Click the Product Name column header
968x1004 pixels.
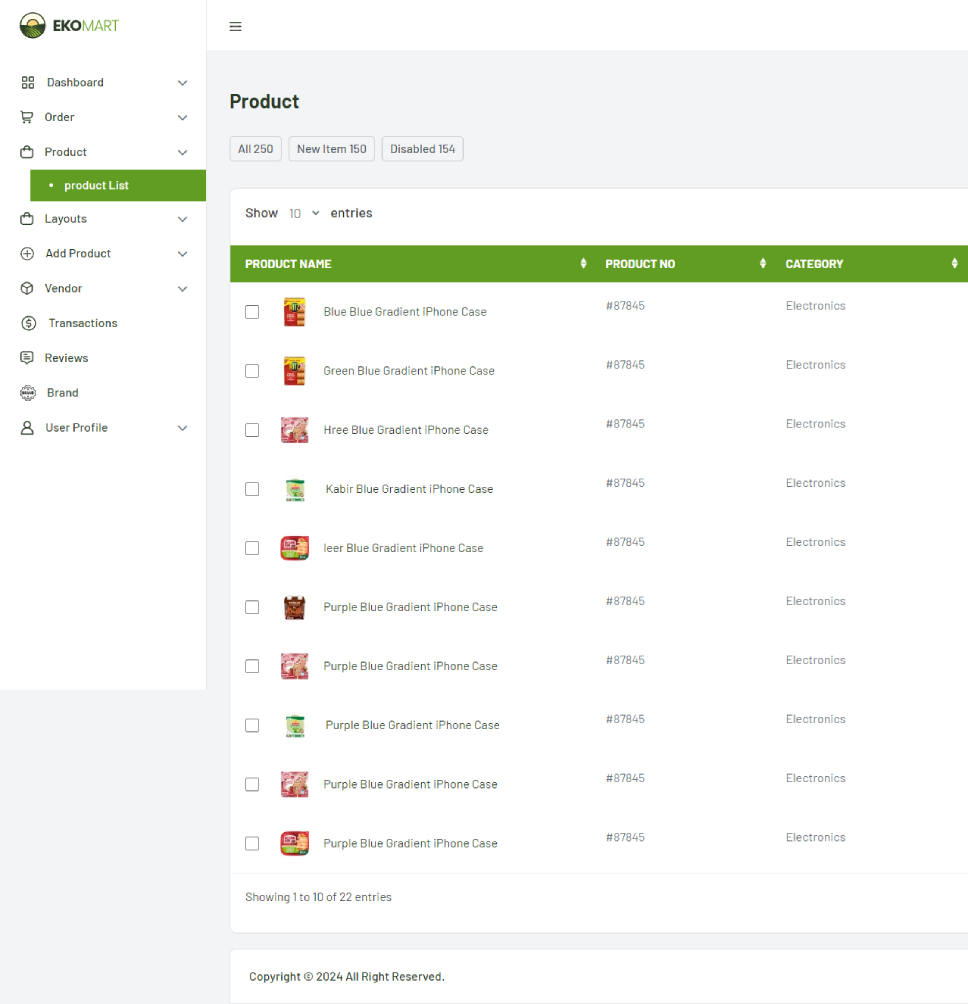[288, 264]
